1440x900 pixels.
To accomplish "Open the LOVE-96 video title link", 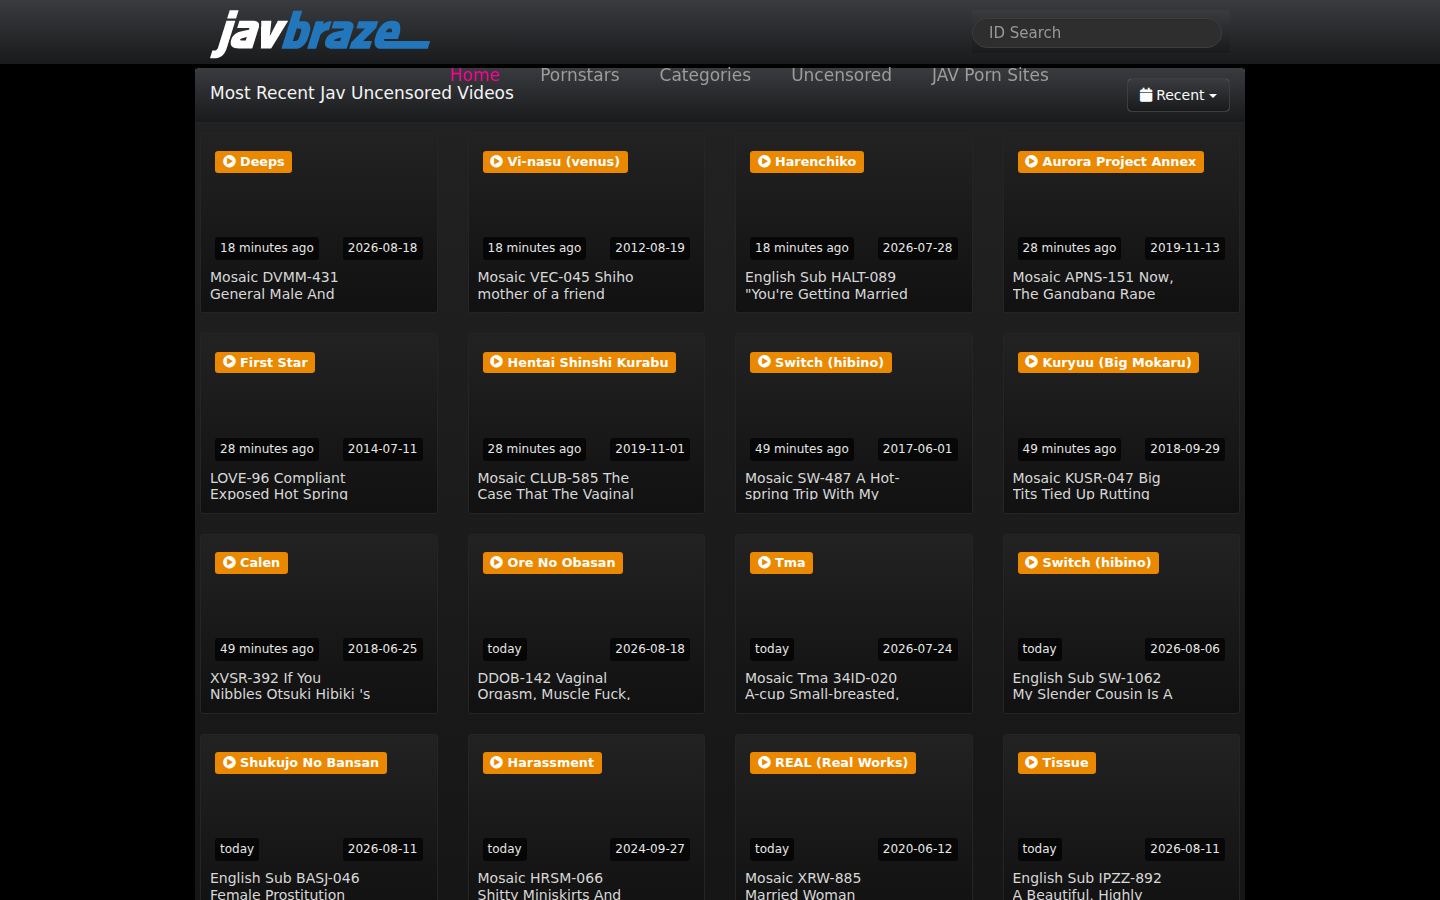I will [279, 486].
